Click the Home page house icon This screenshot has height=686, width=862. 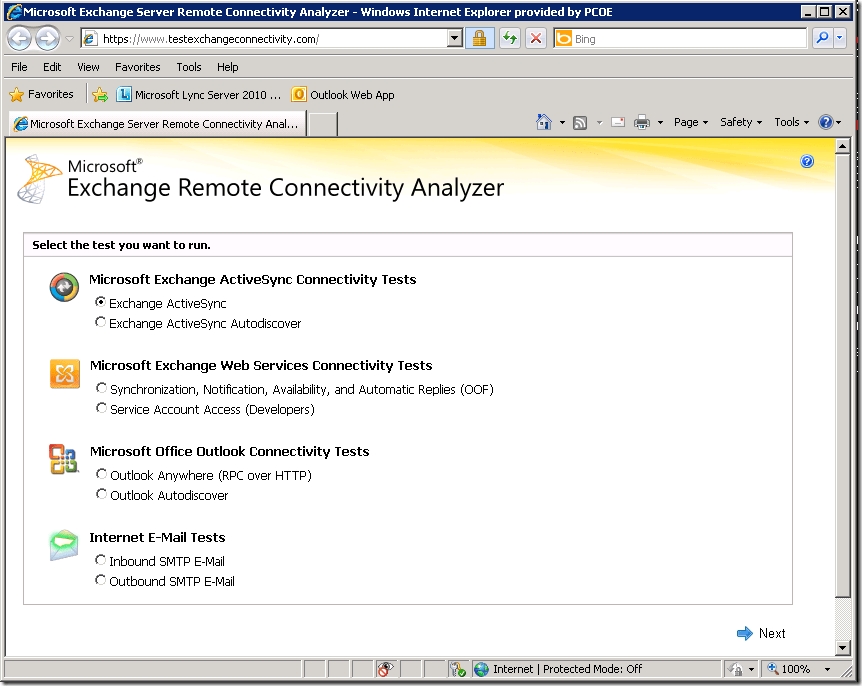tap(544, 122)
